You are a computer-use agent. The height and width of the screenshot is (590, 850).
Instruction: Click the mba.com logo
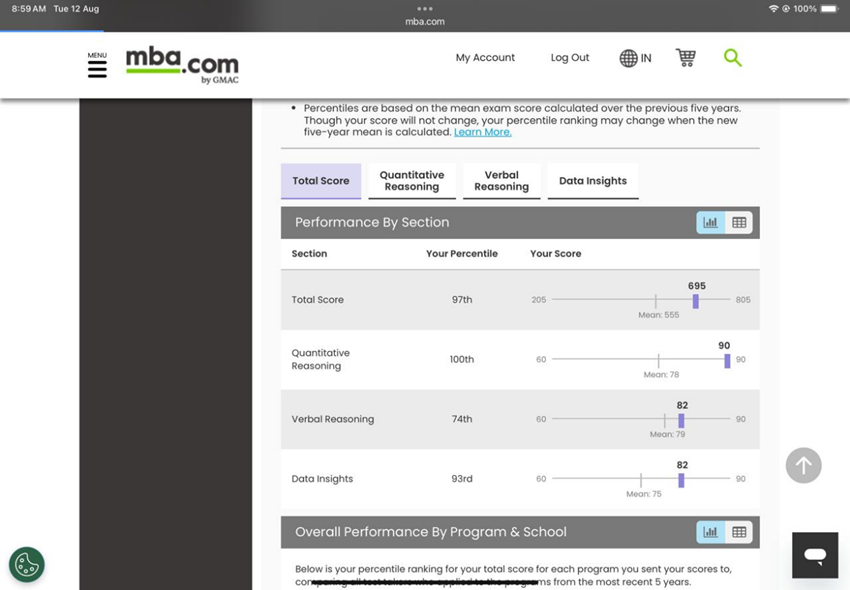tap(181, 65)
